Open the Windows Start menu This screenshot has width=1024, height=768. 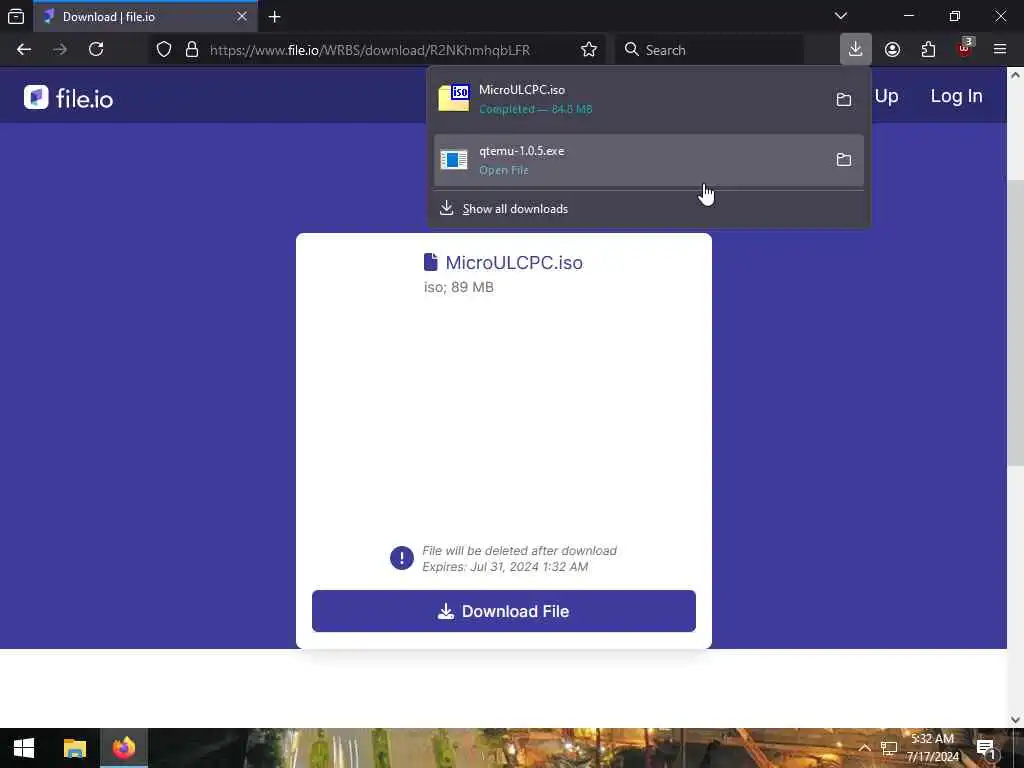click(x=24, y=748)
